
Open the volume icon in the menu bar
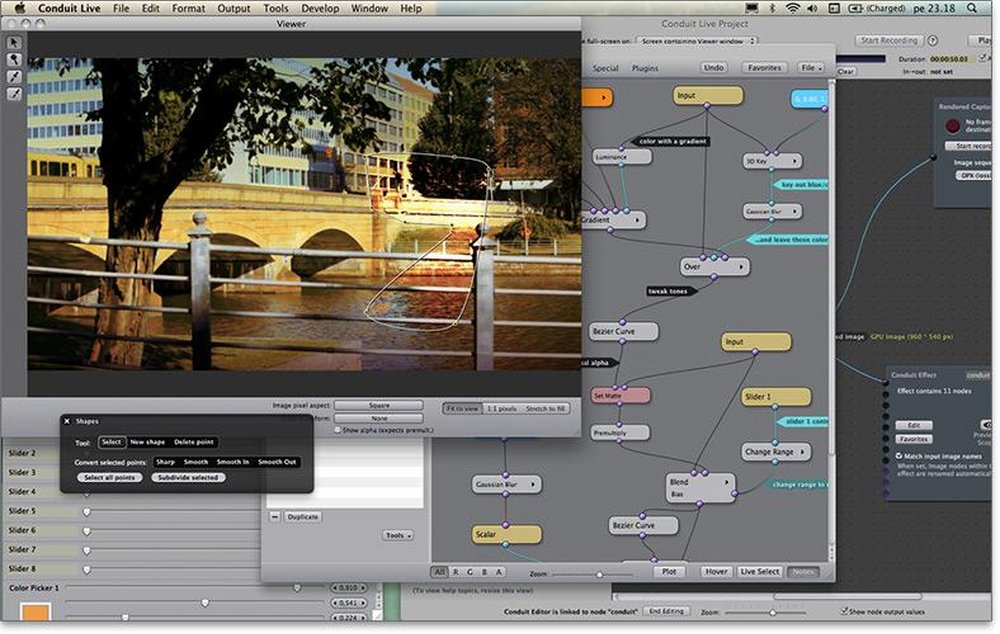tap(812, 8)
